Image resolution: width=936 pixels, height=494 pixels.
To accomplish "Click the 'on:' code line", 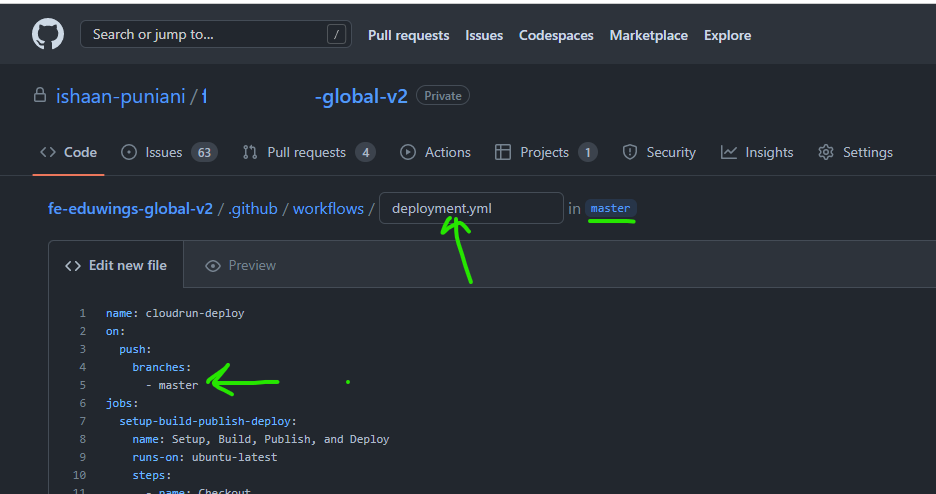I will point(116,331).
